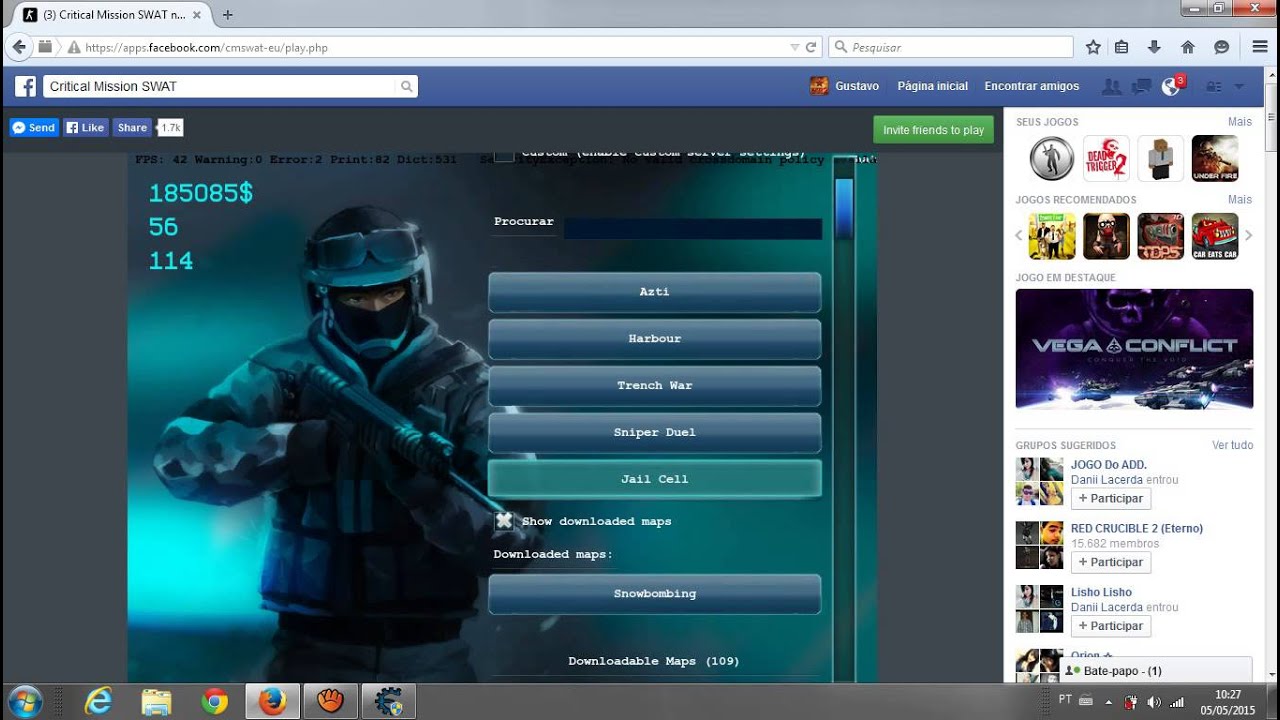Open Mais link next to Seus Jogos
1280x720 pixels.
[x=1240, y=122]
